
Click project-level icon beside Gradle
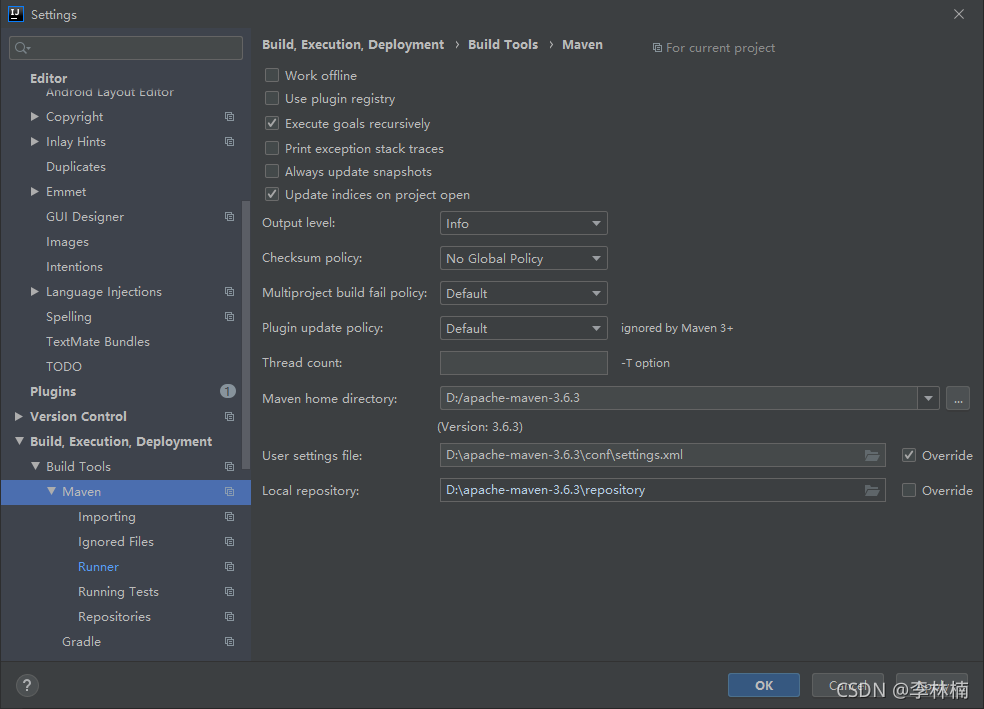(230, 642)
